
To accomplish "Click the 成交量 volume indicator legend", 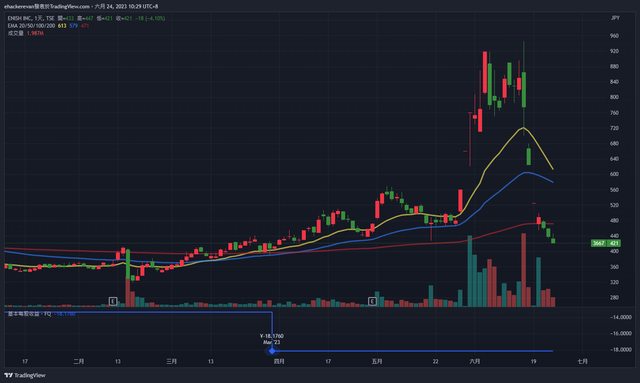I will coord(16,33).
